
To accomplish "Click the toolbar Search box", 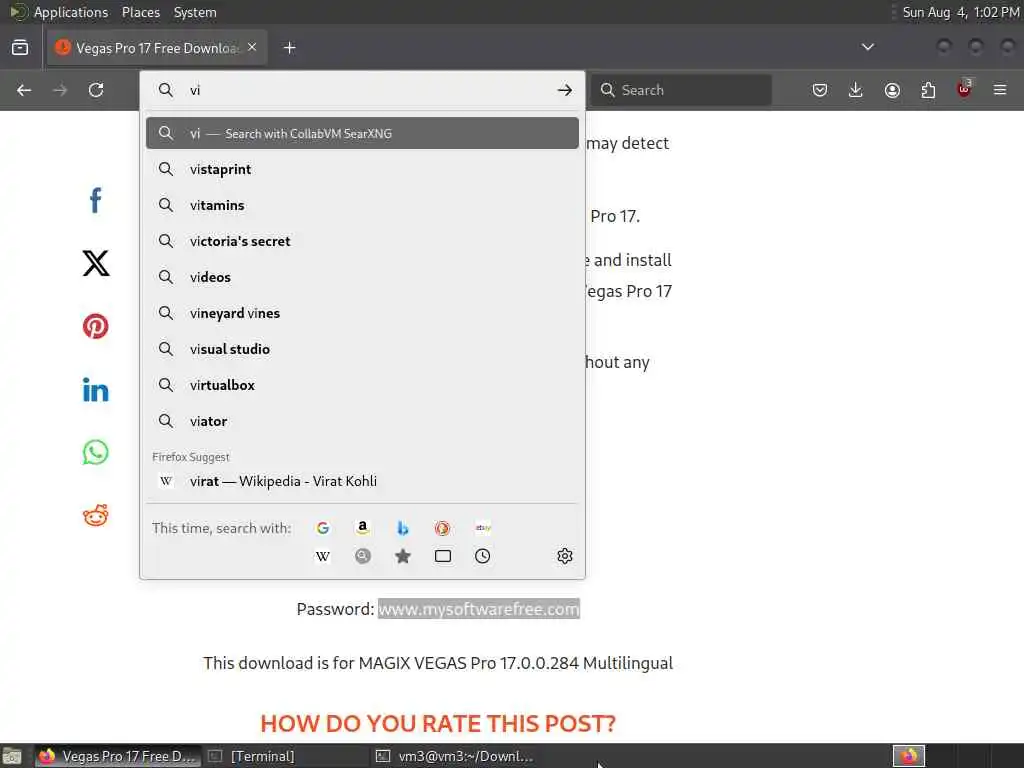I will (681, 90).
